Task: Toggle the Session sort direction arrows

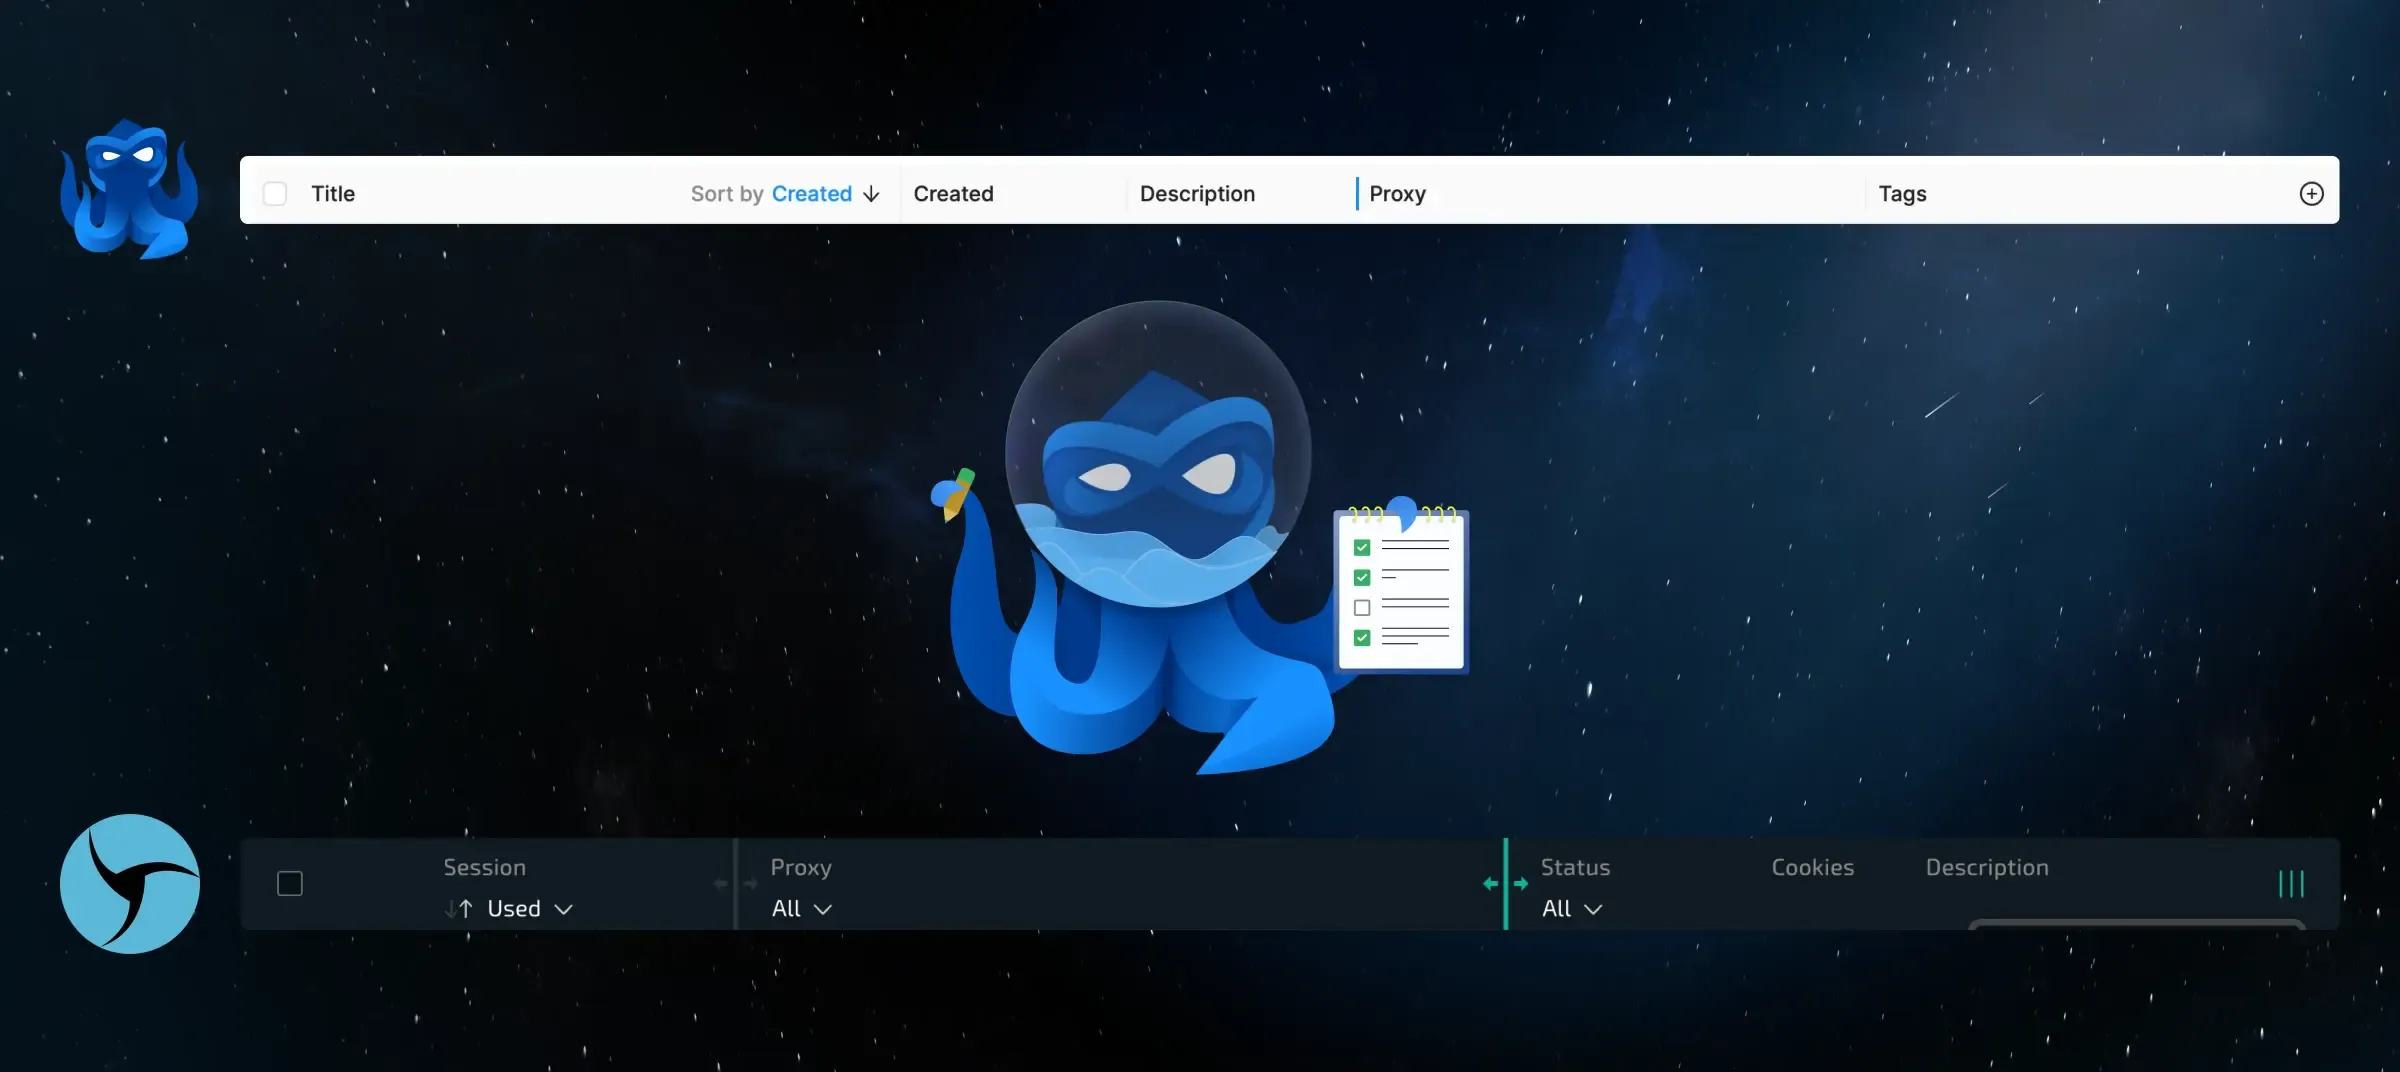Action: click(x=459, y=909)
